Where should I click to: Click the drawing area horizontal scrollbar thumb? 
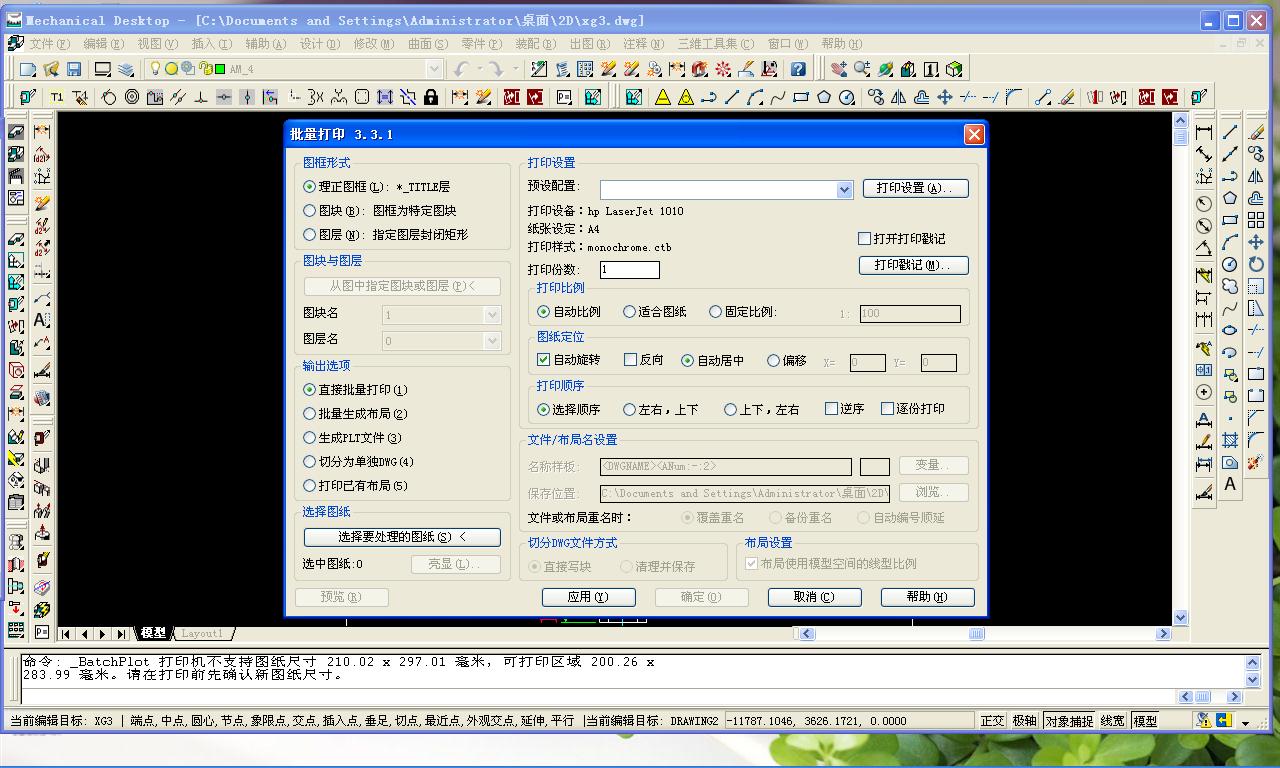977,634
